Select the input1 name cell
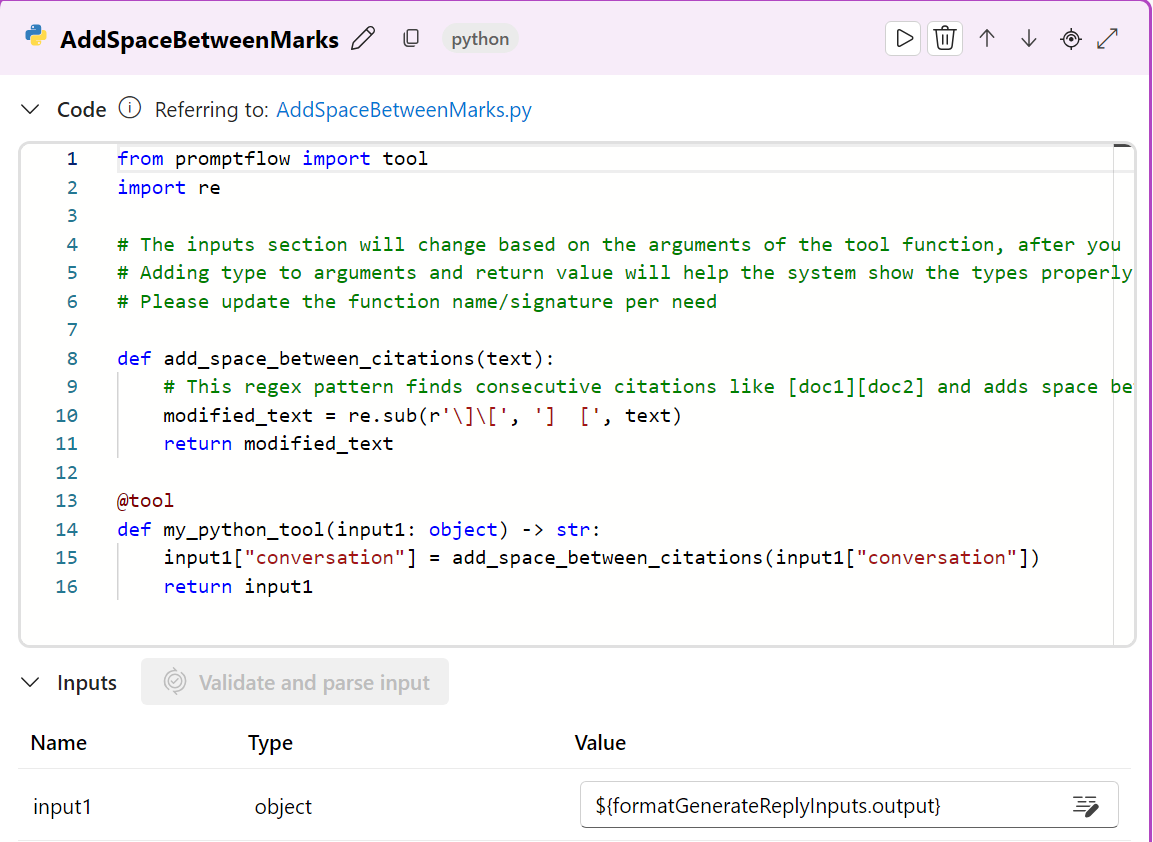This screenshot has height=842, width=1153. click(x=63, y=807)
